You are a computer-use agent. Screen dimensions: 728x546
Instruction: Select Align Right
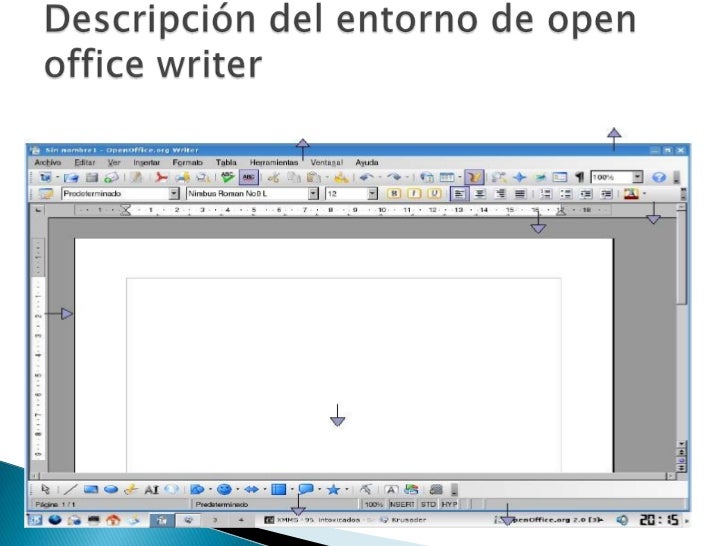[500, 194]
